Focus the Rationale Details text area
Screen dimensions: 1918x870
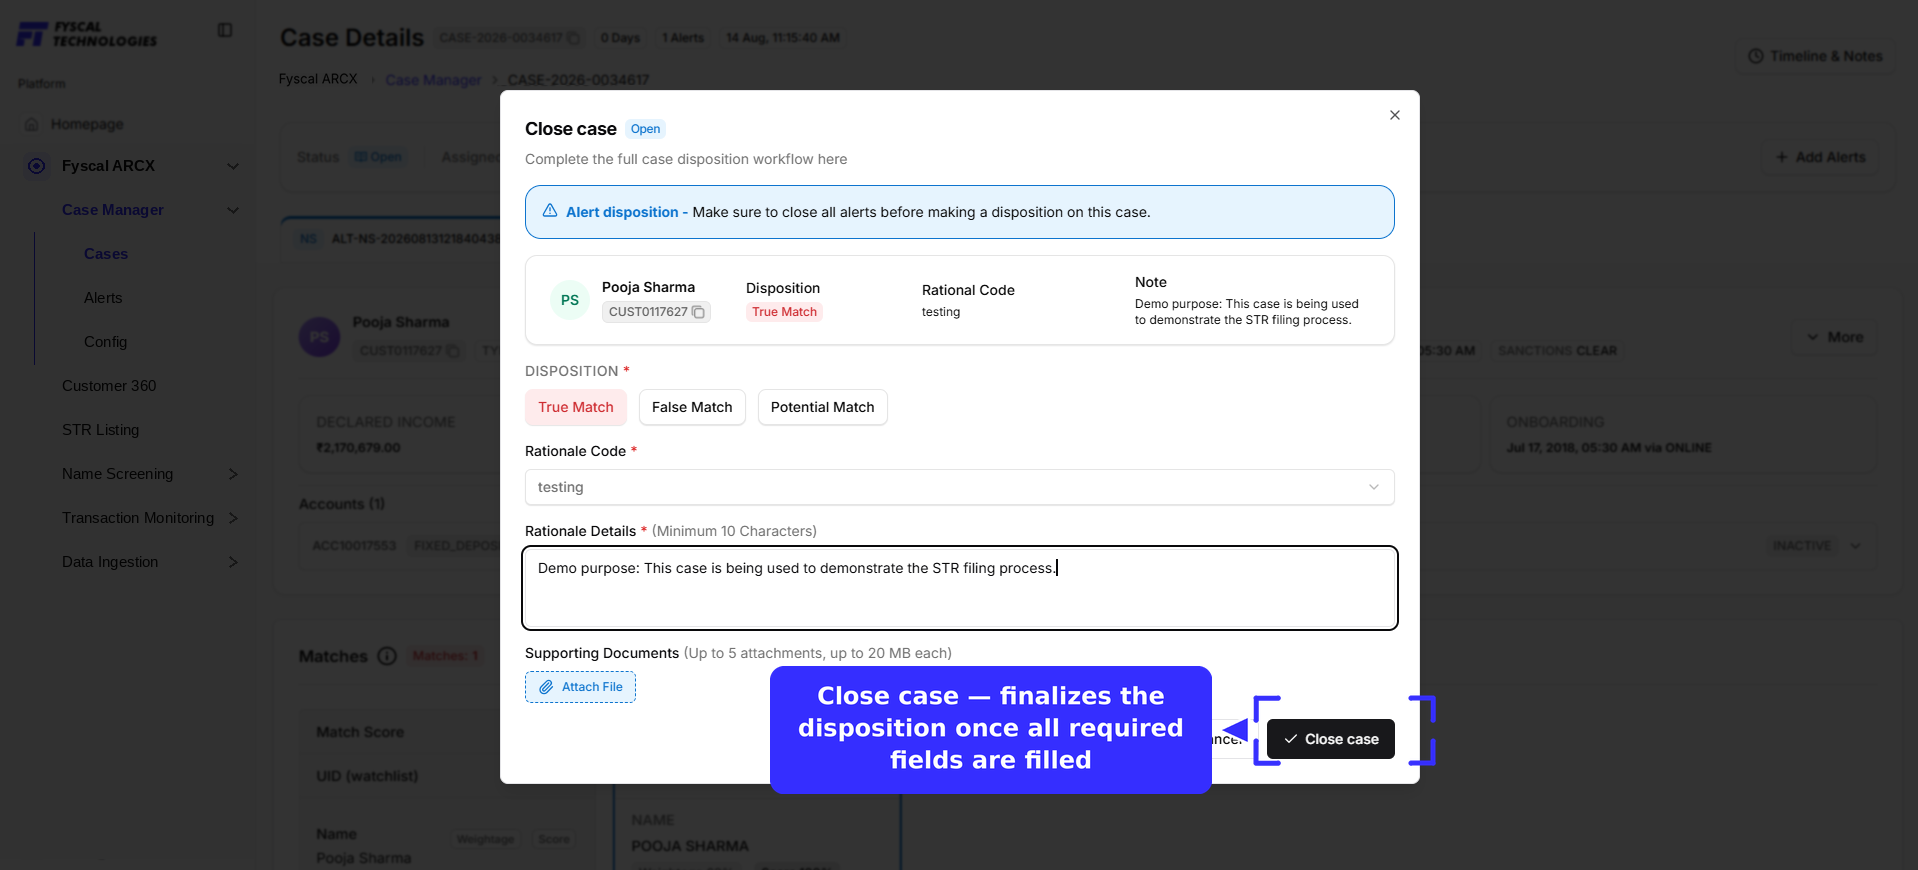tap(959, 588)
